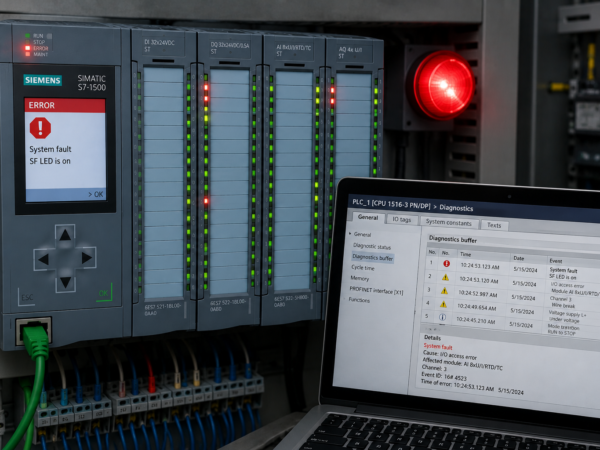Click the PLC_1 [CPU 1516-3 PN/DP] breadcrumb
Viewport: 600px width, 450px height.
(391, 204)
